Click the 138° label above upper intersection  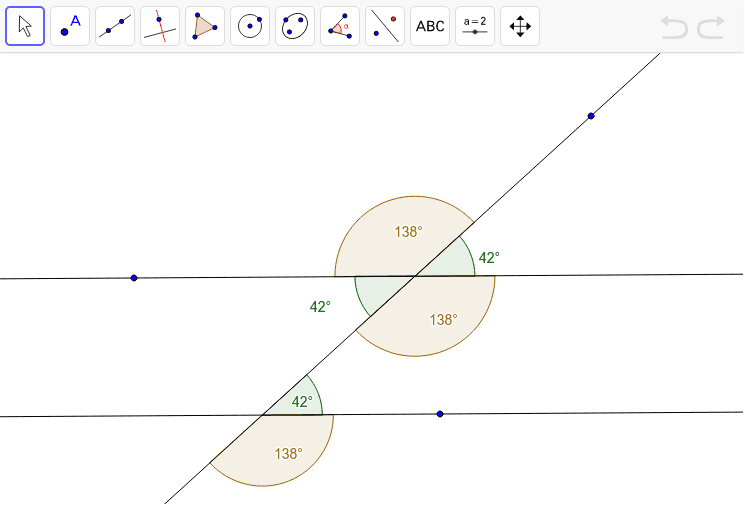coord(409,232)
